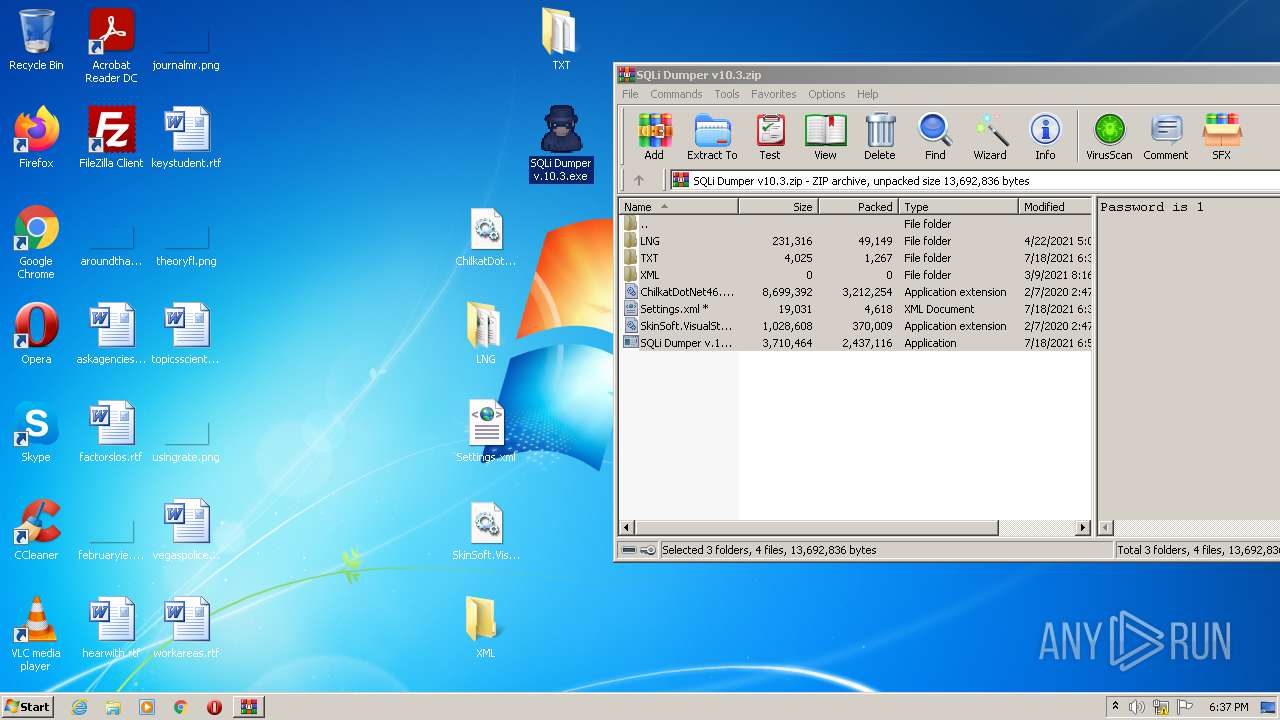Click the Add toolbar icon in WinRAR
Screen dimensions: 1280x720
(x=654, y=137)
